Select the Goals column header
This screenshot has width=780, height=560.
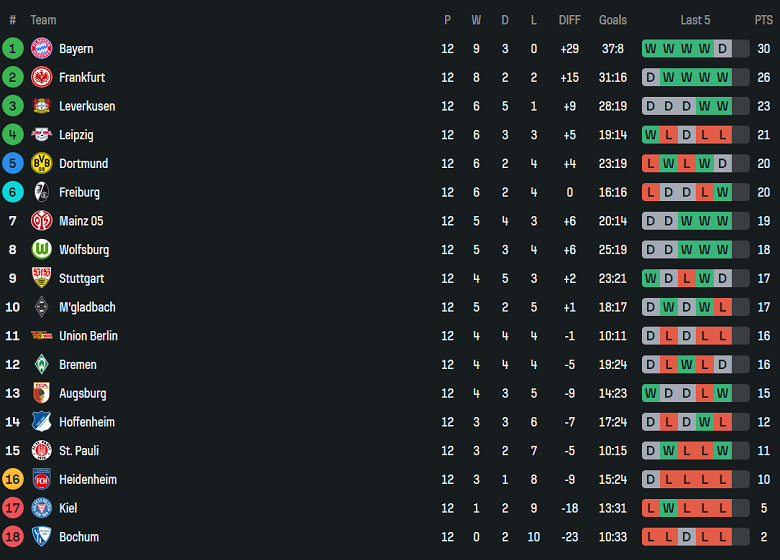click(613, 20)
